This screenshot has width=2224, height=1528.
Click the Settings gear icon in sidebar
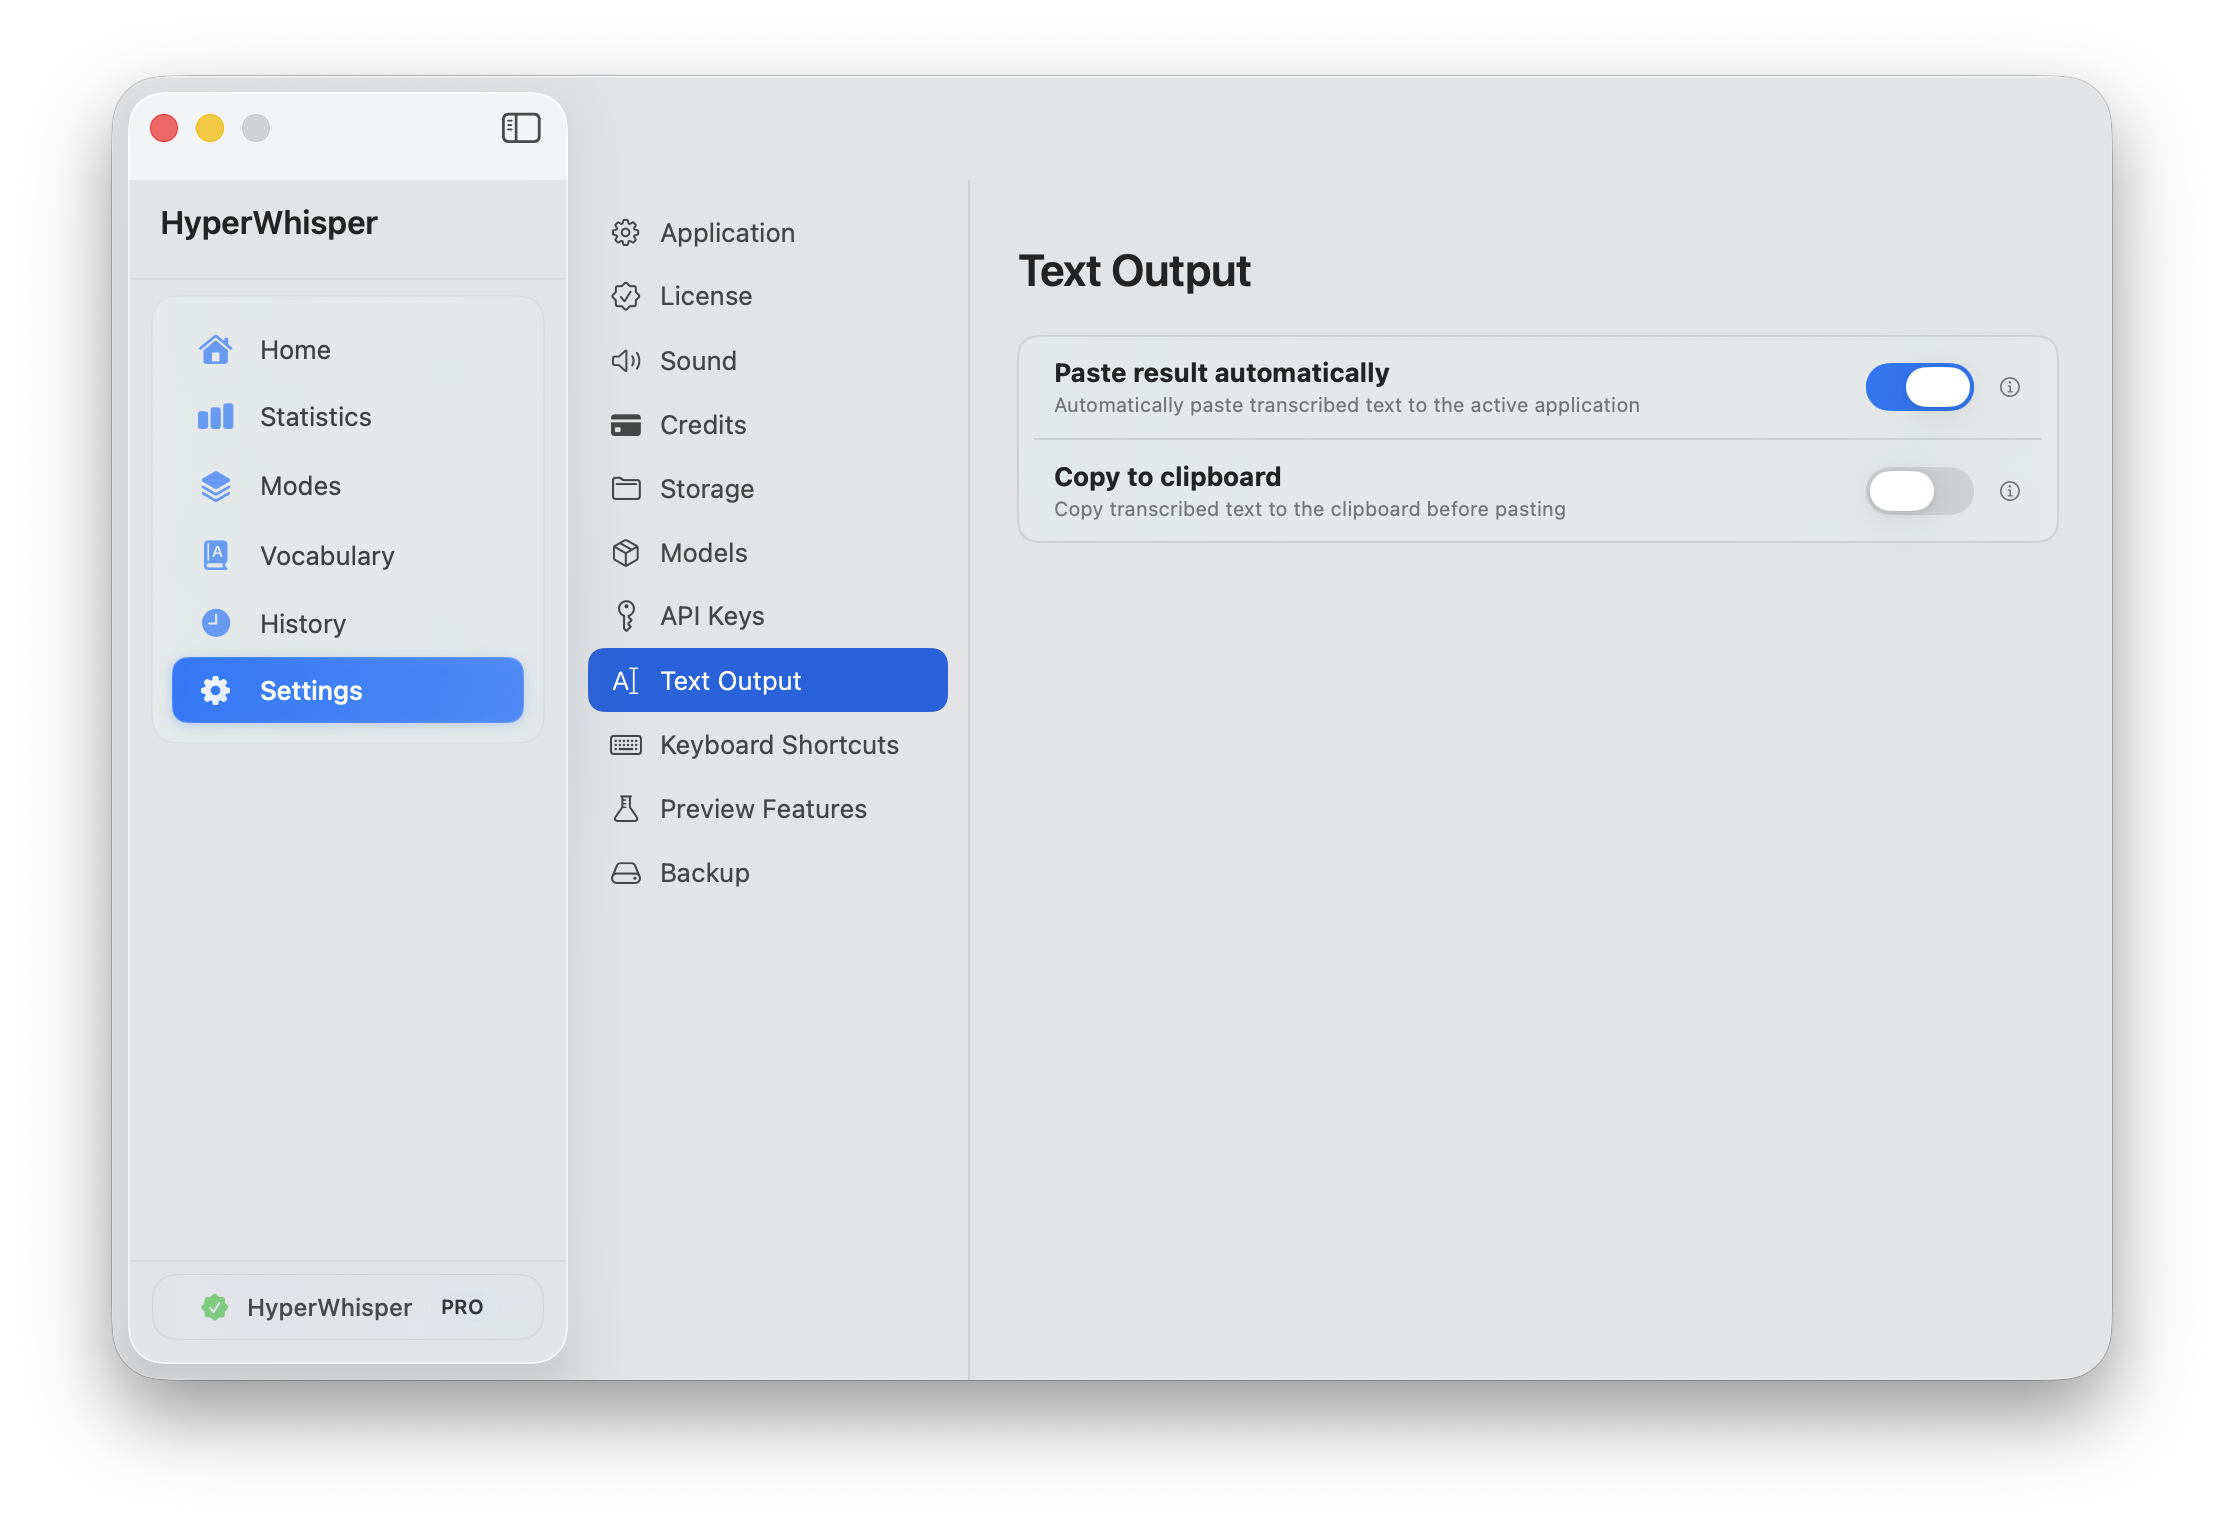(x=215, y=690)
